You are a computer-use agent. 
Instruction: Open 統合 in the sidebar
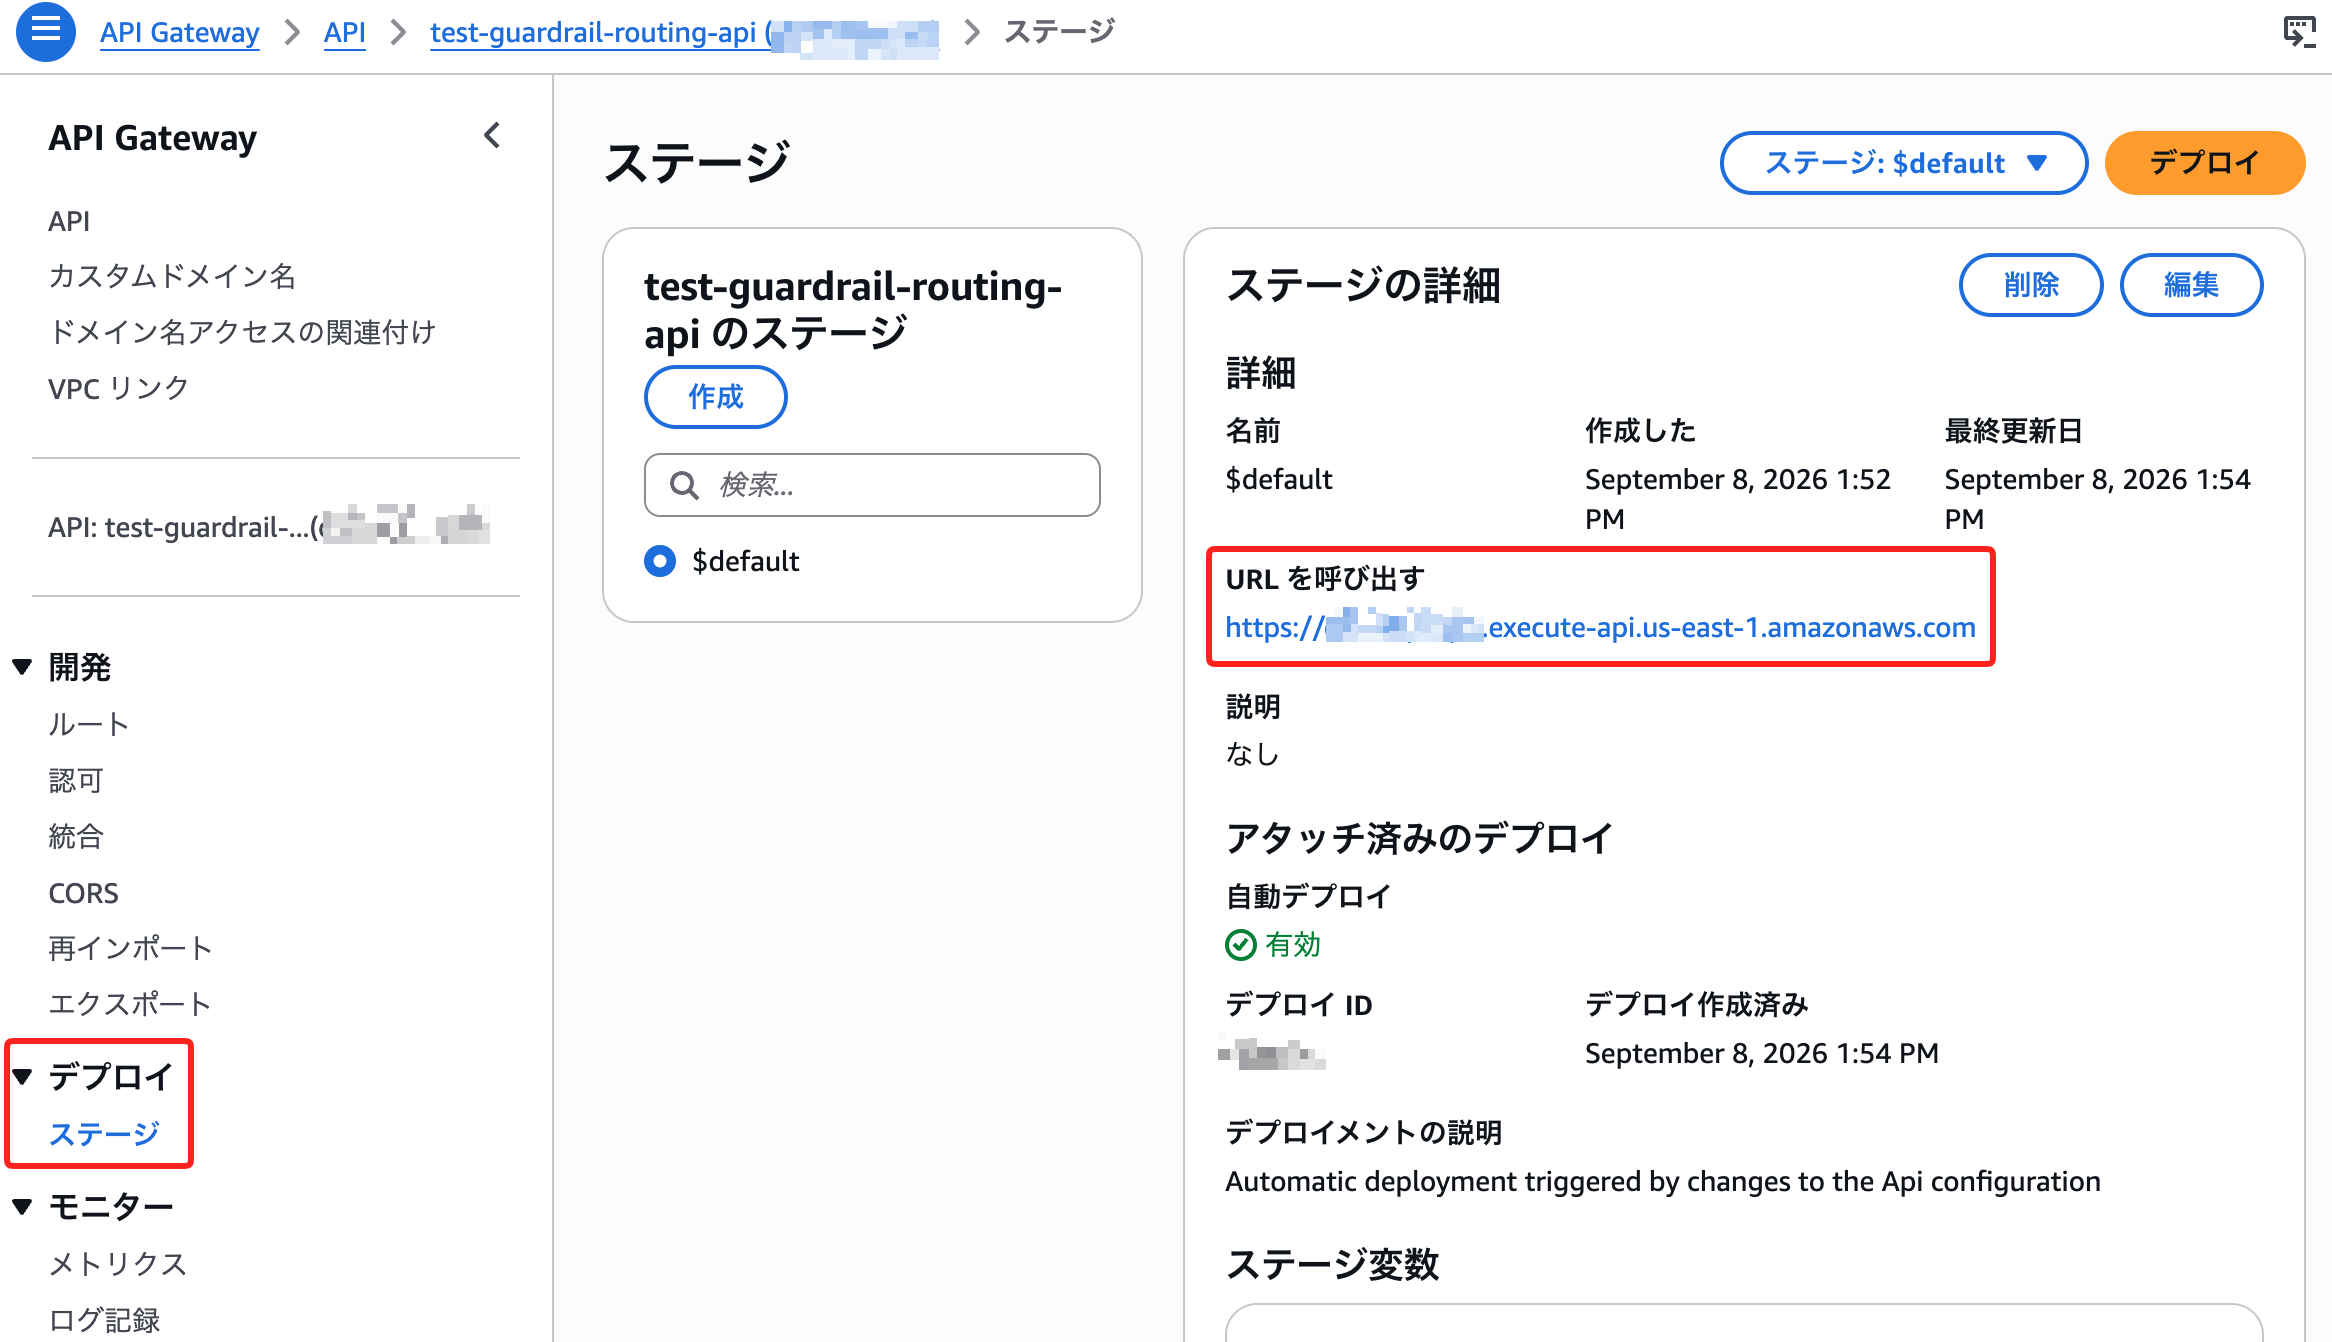(76, 836)
